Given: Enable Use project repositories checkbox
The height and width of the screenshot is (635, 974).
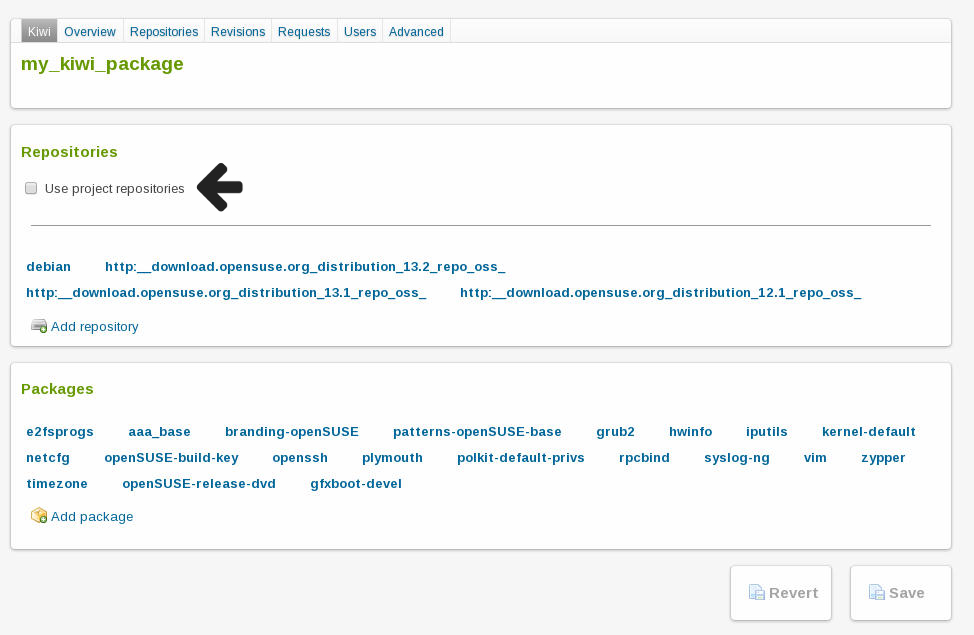Looking at the screenshot, I should tap(31, 188).
